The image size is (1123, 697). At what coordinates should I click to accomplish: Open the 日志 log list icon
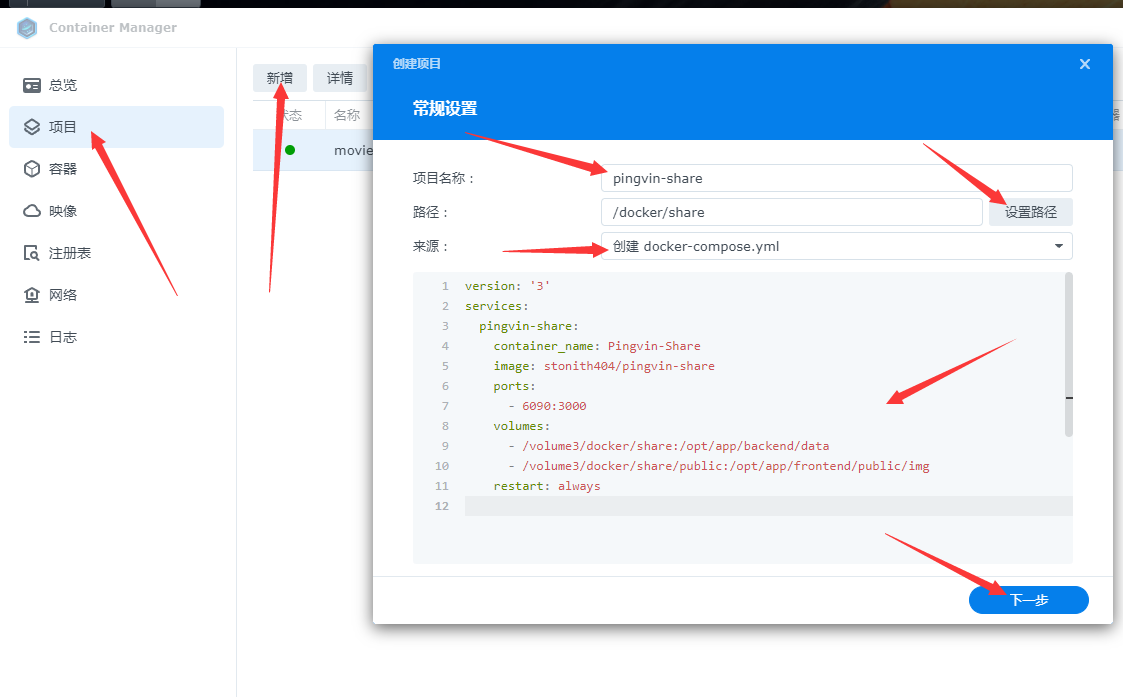[x=32, y=337]
